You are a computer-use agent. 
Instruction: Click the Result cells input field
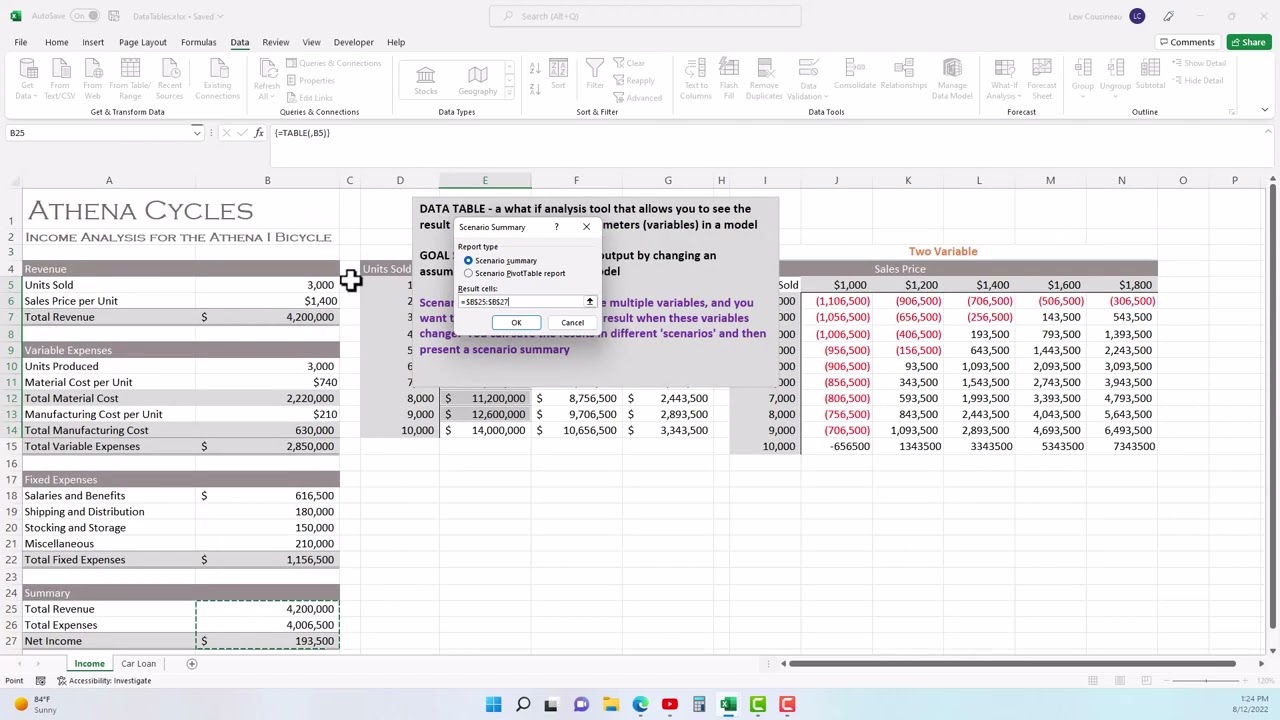pos(520,301)
